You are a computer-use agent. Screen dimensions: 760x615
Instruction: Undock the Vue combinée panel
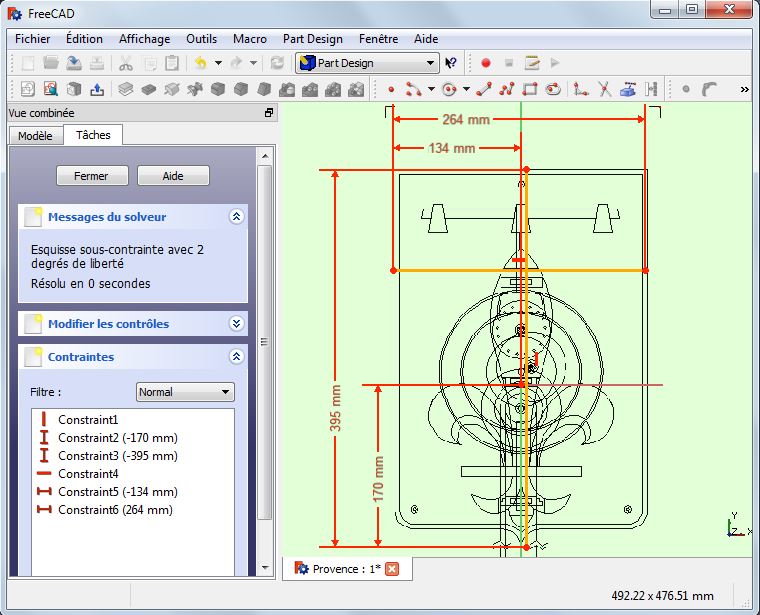point(269,113)
